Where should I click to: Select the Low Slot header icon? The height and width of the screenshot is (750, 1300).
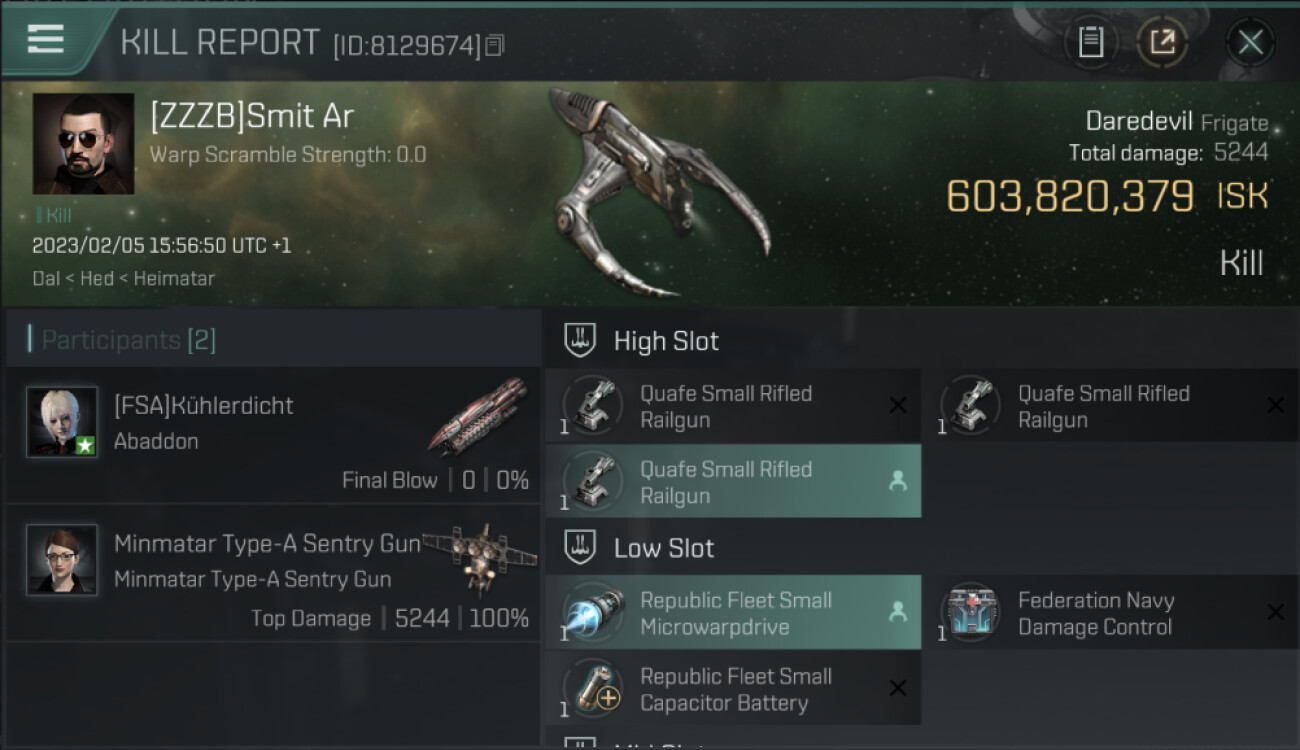click(x=580, y=547)
